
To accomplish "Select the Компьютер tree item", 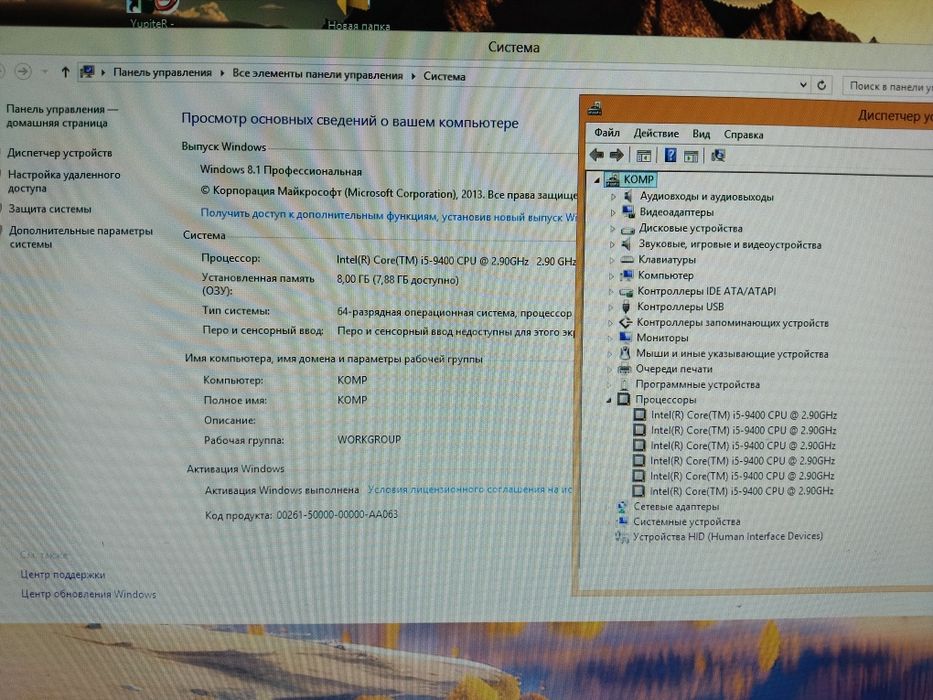I will point(665,276).
